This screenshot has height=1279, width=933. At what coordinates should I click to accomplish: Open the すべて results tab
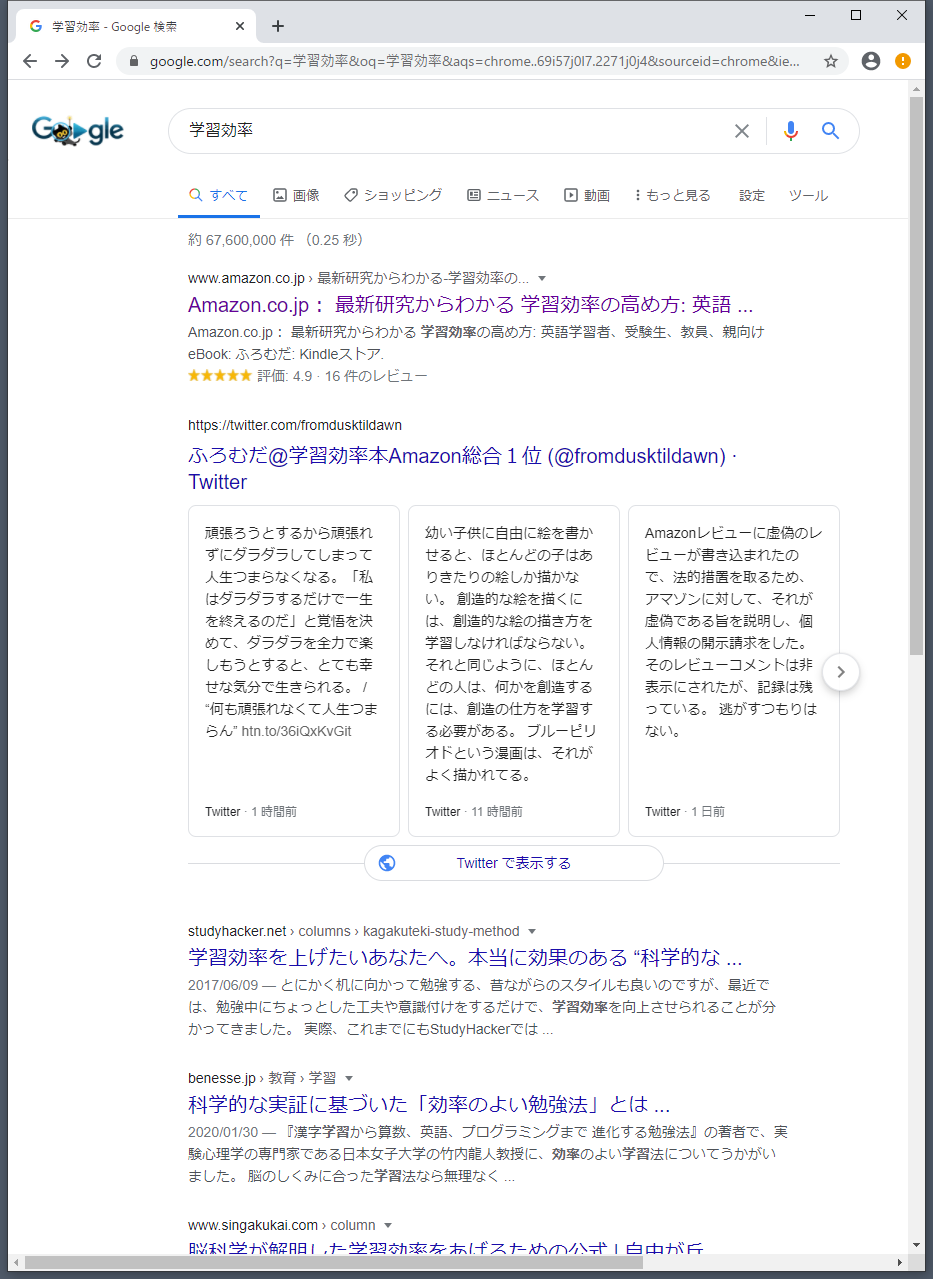219,196
